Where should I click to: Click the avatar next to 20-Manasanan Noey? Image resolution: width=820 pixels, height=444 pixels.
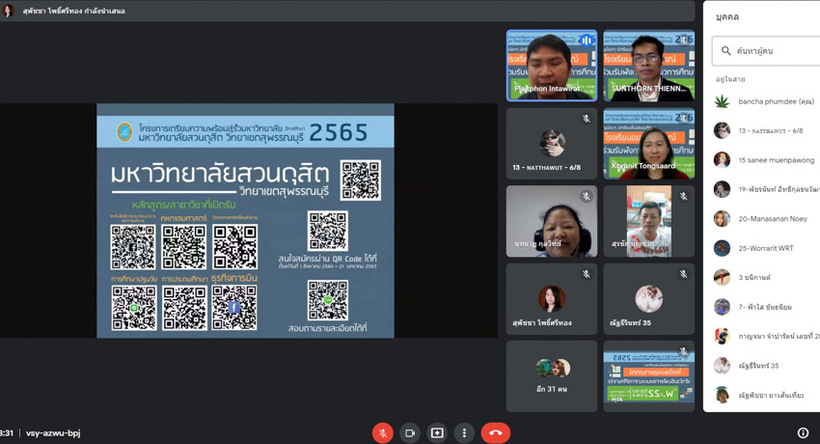(722, 219)
